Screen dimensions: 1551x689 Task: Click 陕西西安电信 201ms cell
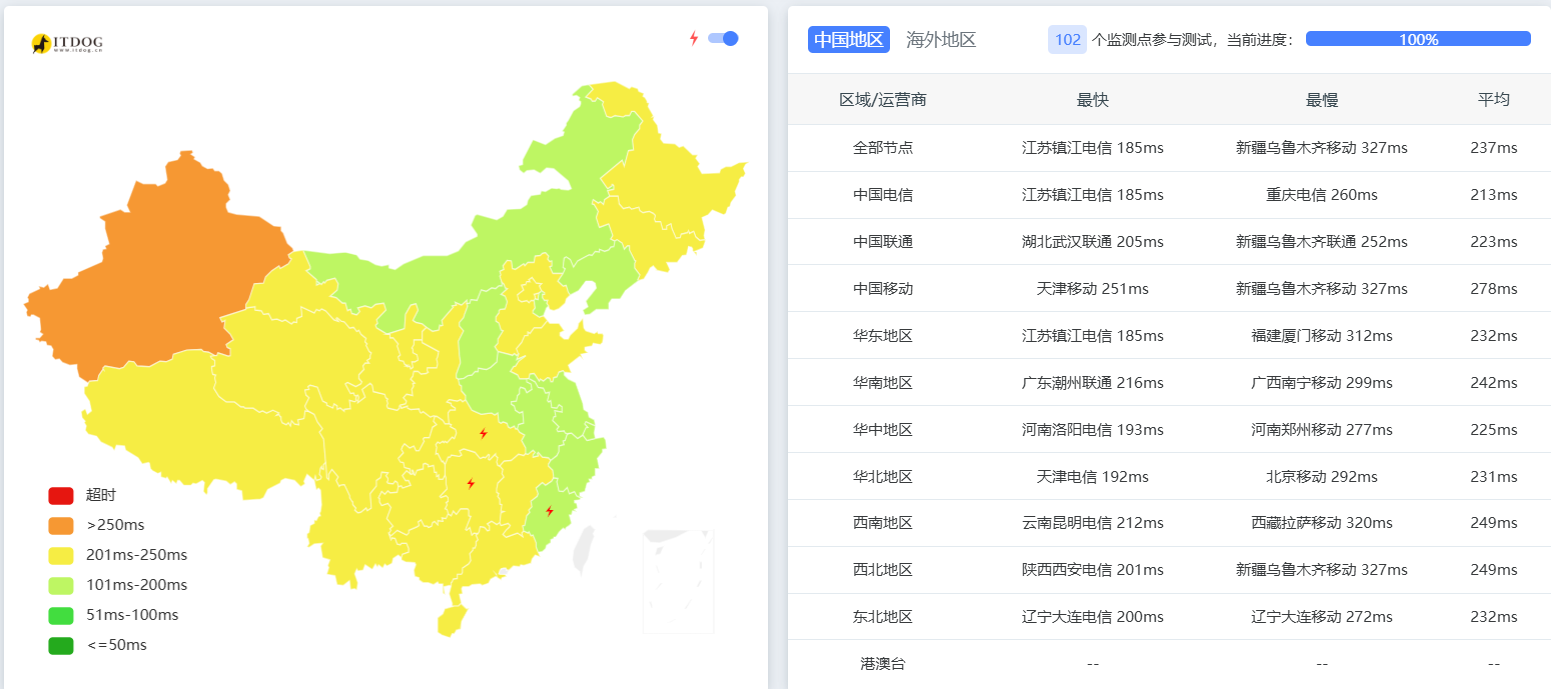(x=1092, y=570)
